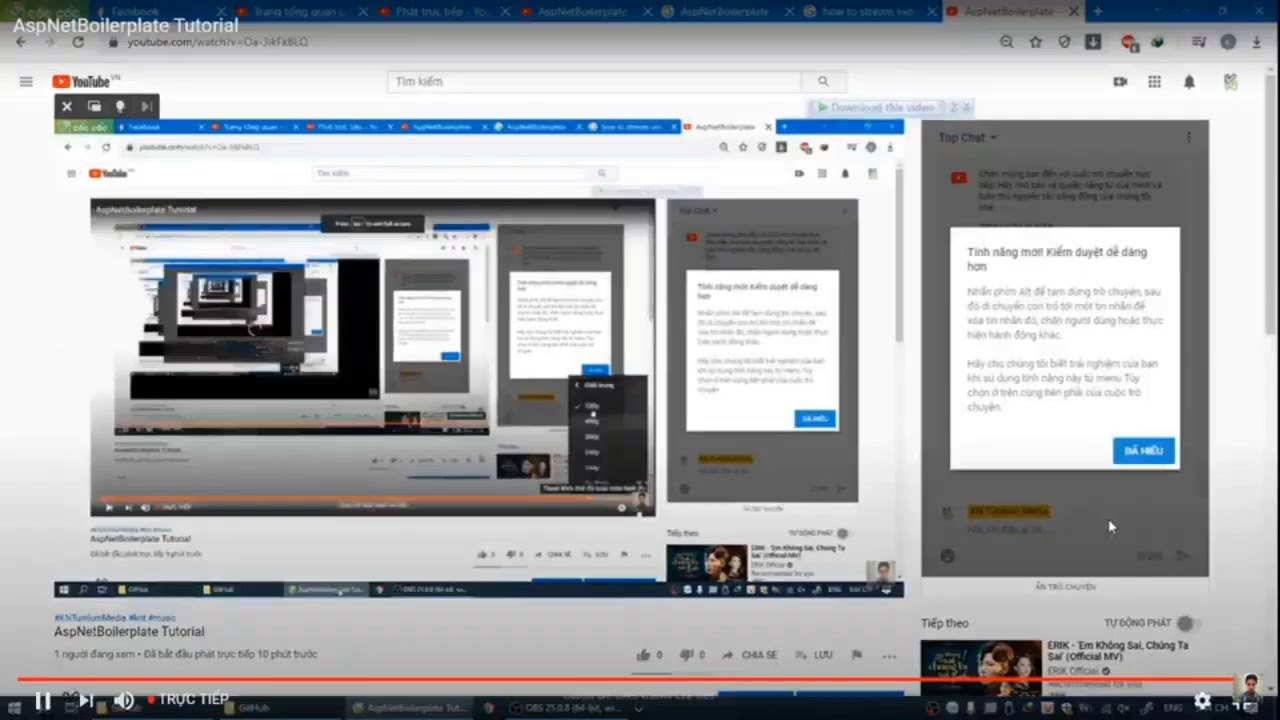Open the browser download arrow extension
Screen dimensions: 1280x720
tap(1093, 42)
